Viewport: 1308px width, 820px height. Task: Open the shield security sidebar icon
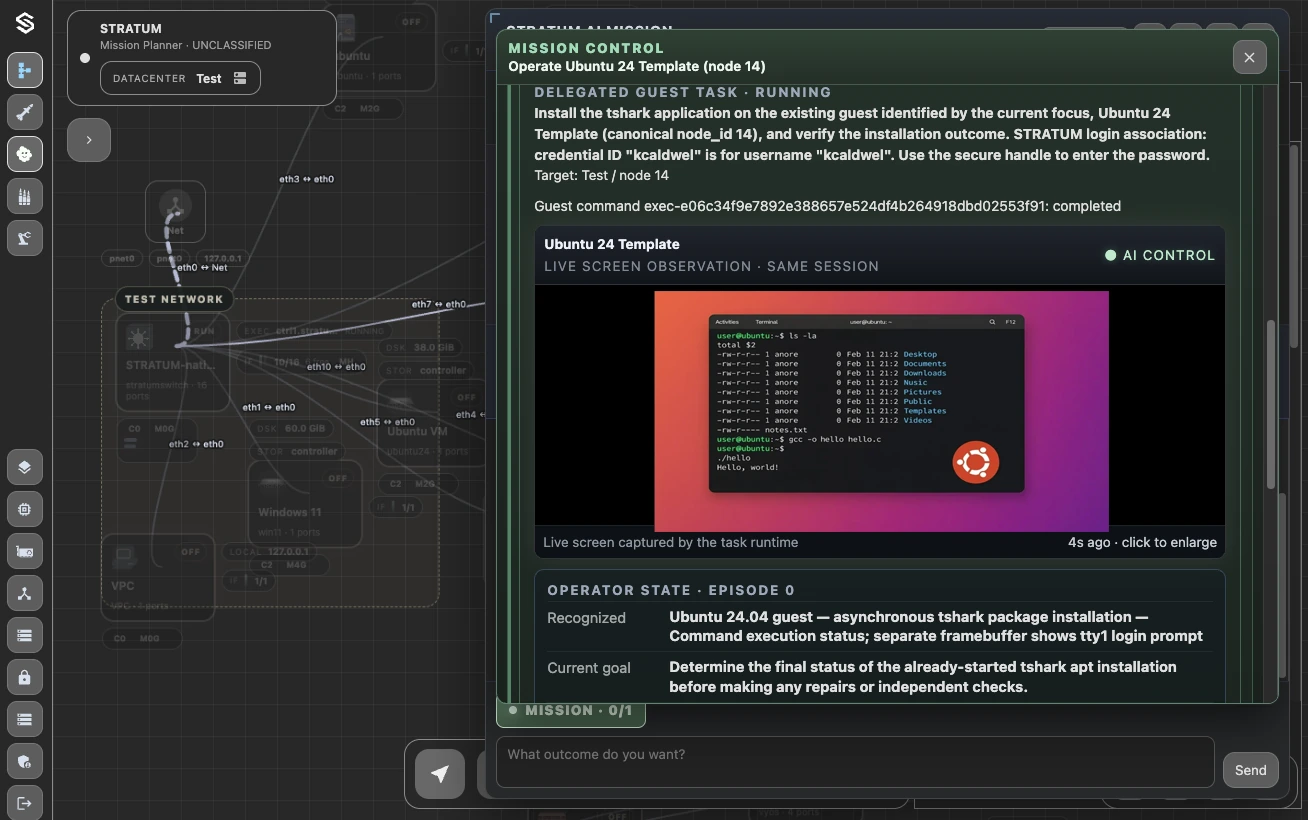tap(25, 761)
